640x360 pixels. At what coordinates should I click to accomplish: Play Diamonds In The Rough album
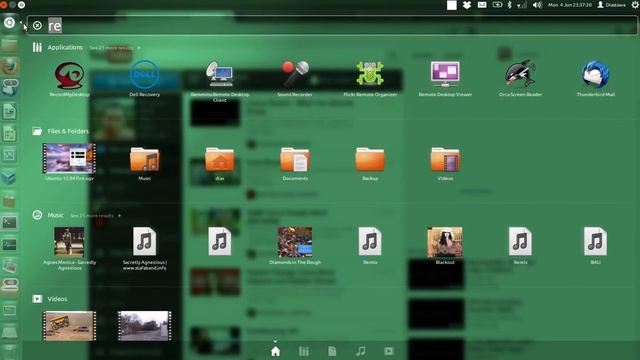tap(295, 245)
